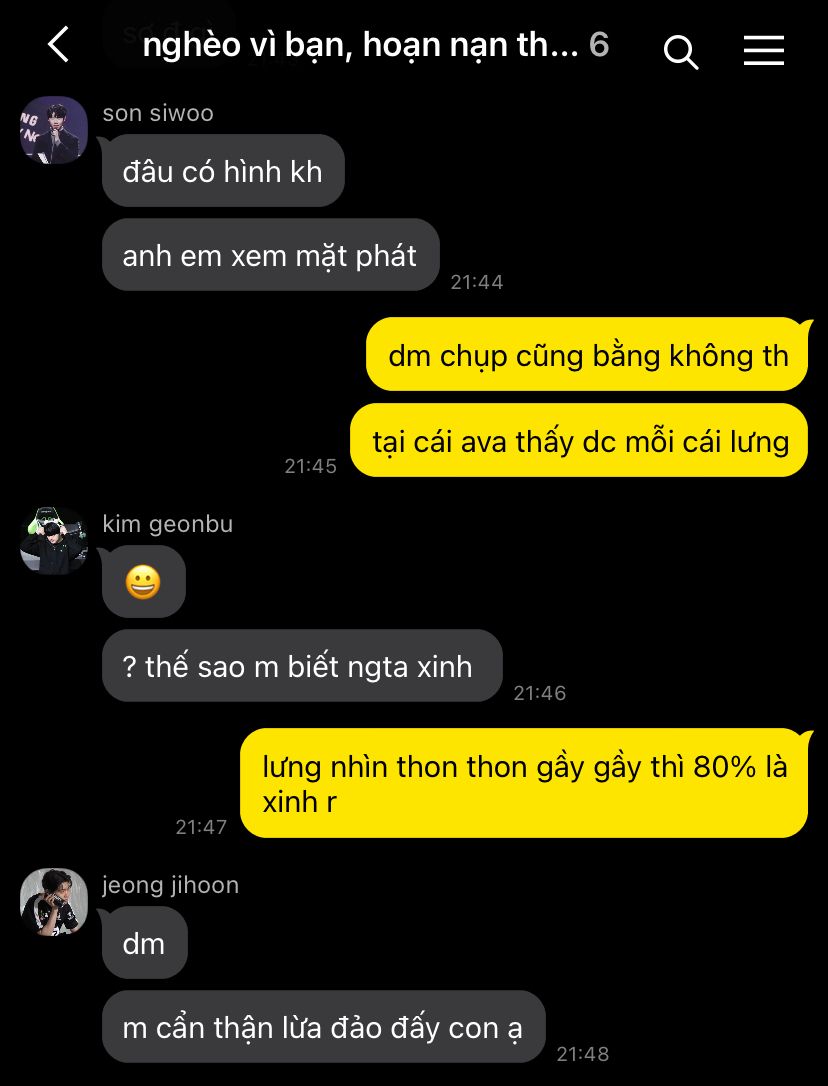
Task: Select '? thế sao m biết ngta xinh' message
Action: click(x=301, y=666)
